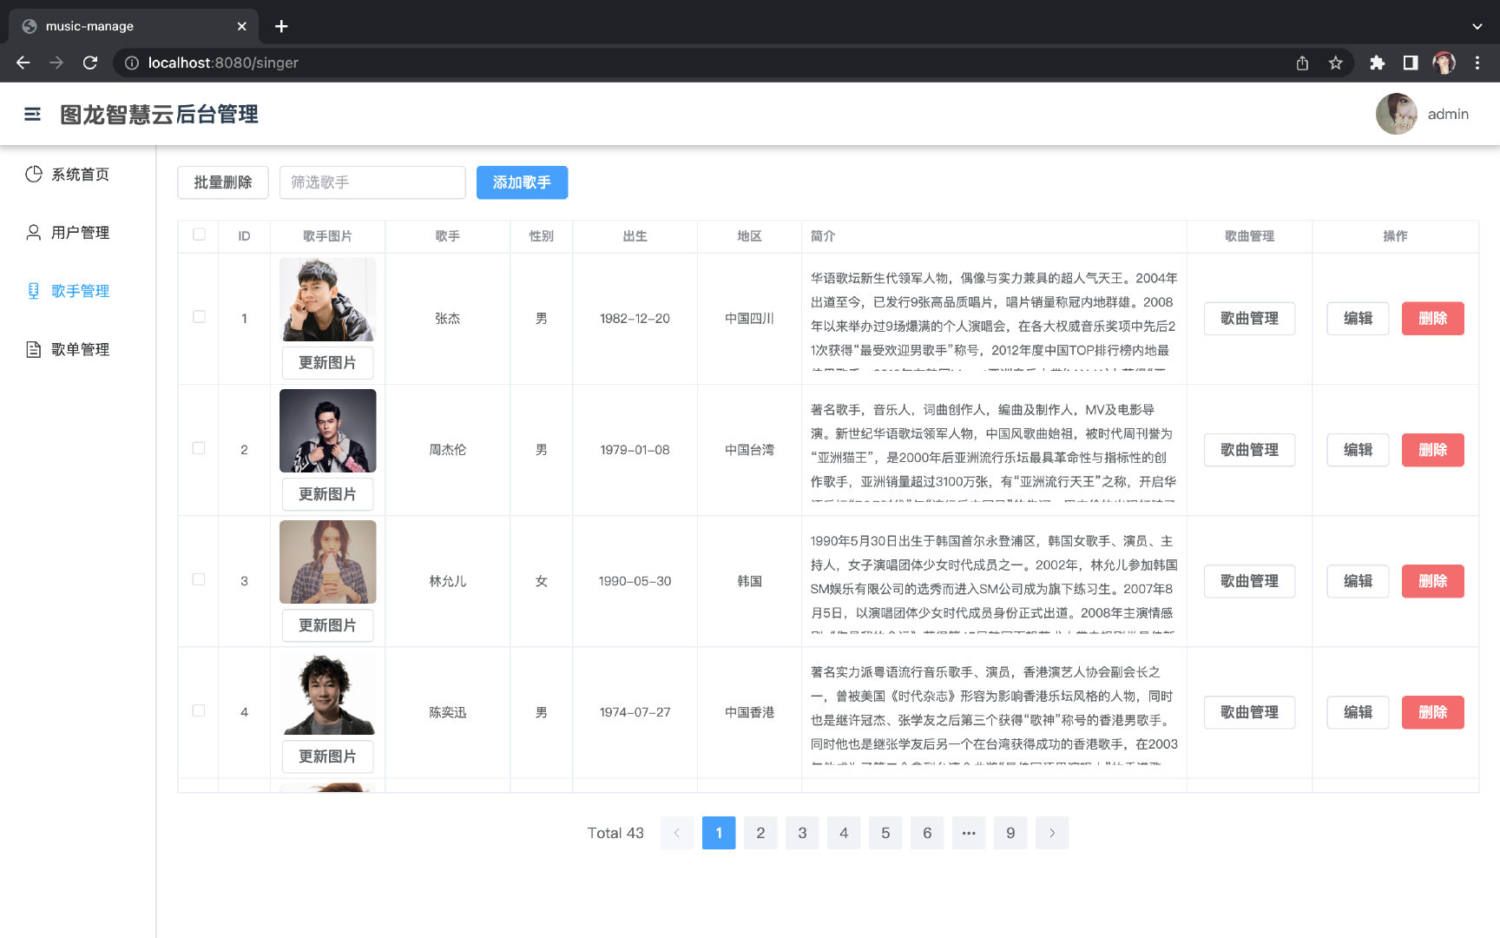
Task: Go to next page with right arrow
Action: (x=1052, y=833)
